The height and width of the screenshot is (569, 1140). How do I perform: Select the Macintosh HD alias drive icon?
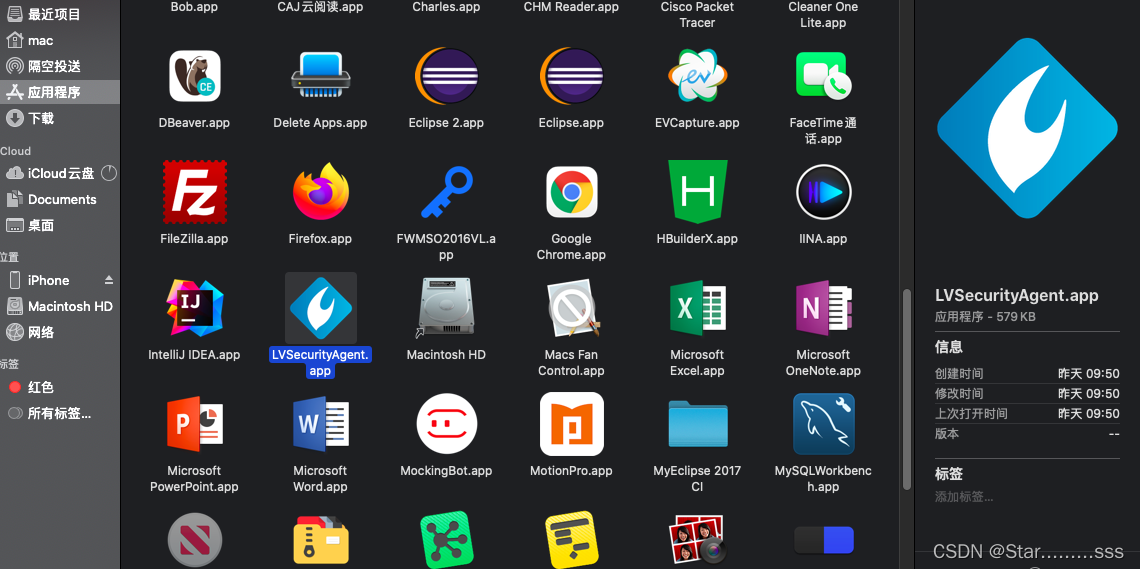pyautogui.click(x=446, y=308)
